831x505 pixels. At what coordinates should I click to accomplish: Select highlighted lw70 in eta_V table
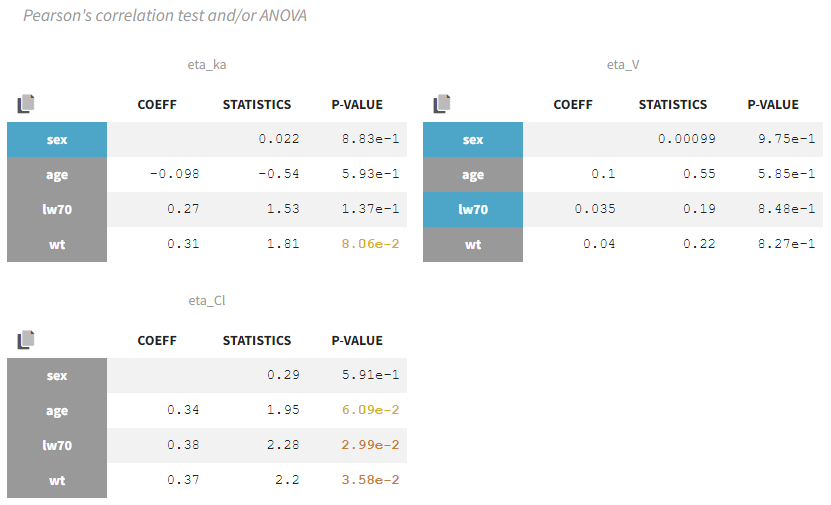pyautogui.click(x=473, y=209)
